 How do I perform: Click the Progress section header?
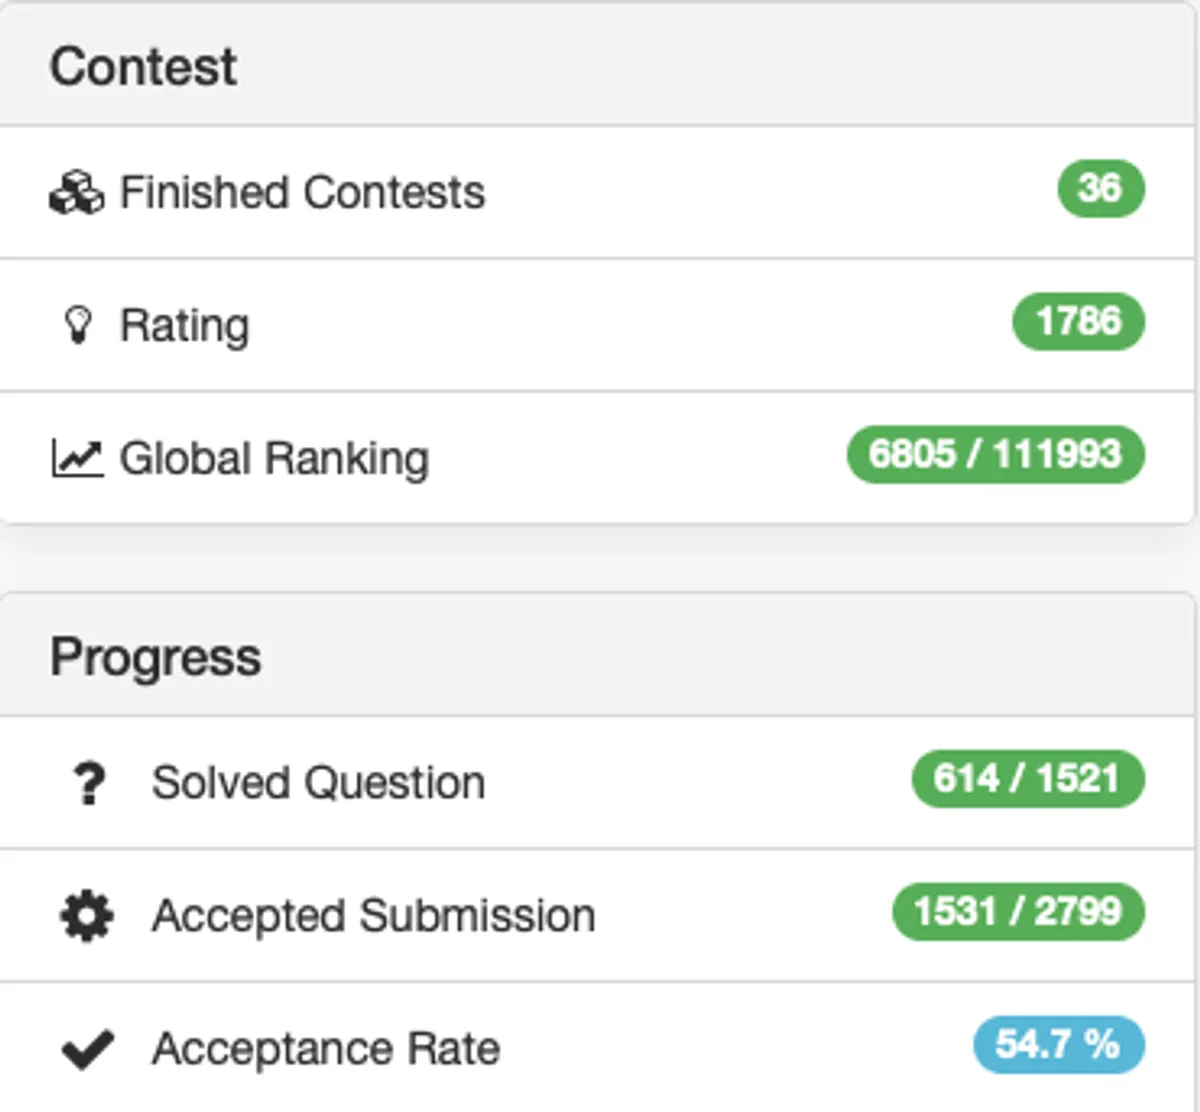coord(157,656)
